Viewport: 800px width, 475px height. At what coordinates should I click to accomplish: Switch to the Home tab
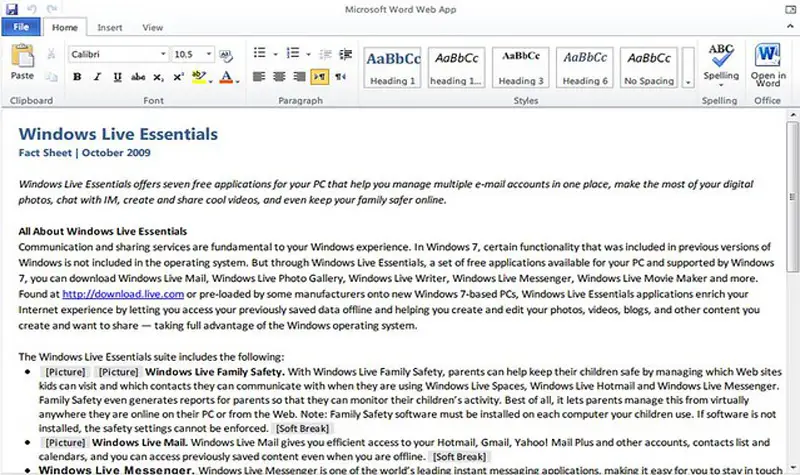65,28
